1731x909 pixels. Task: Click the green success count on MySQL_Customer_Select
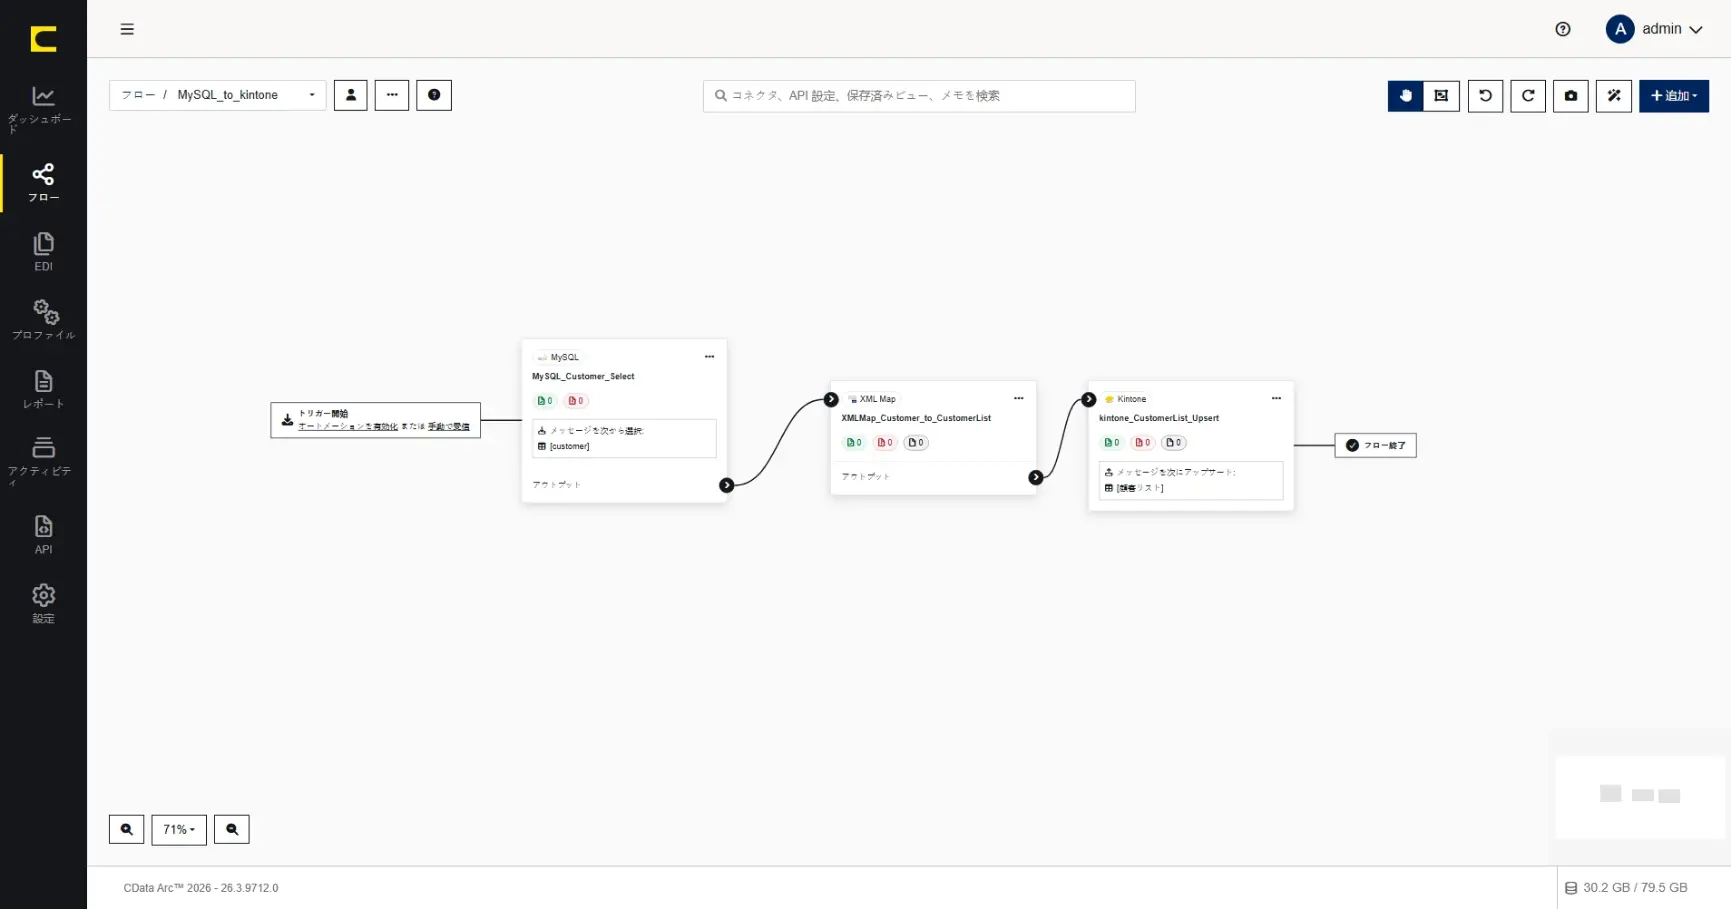pyautogui.click(x=545, y=401)
